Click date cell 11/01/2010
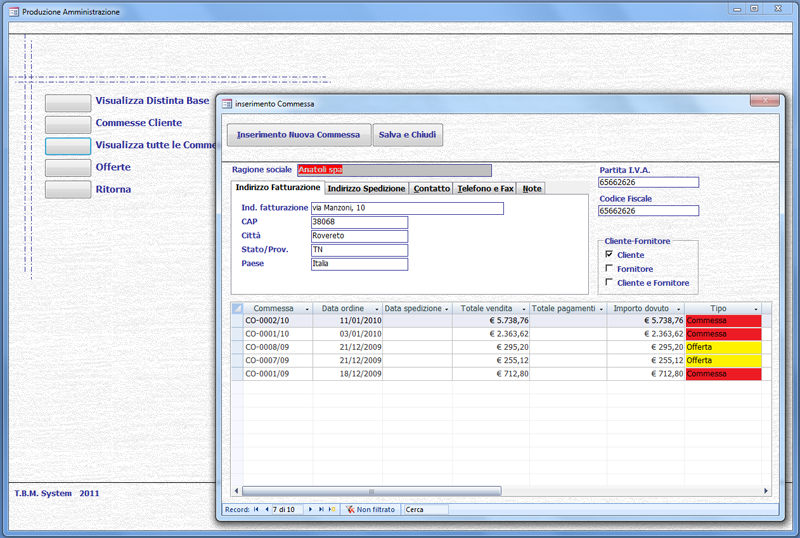The width and height of the screenshot is (800, 538). (347, 321)
